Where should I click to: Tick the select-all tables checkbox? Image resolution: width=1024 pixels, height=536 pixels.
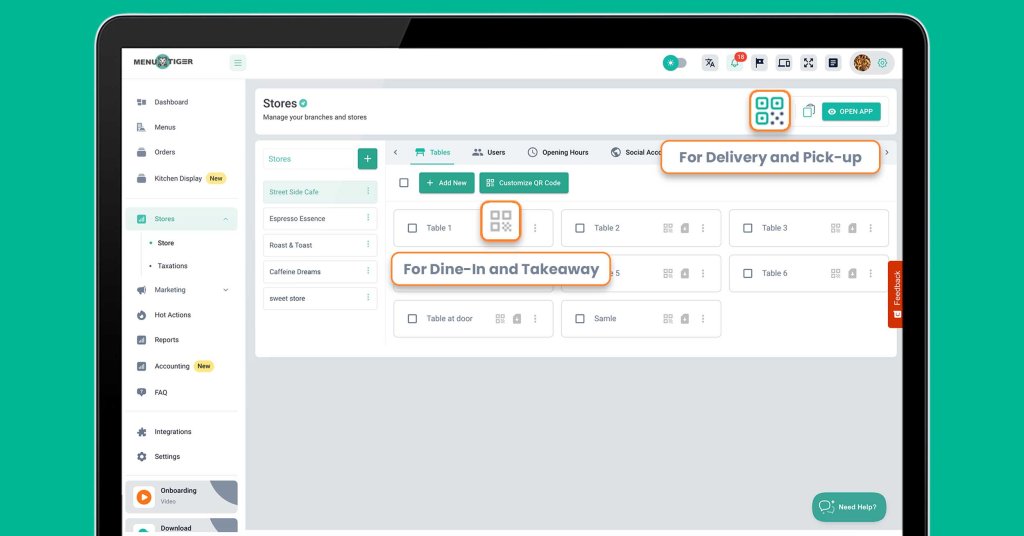404,183
